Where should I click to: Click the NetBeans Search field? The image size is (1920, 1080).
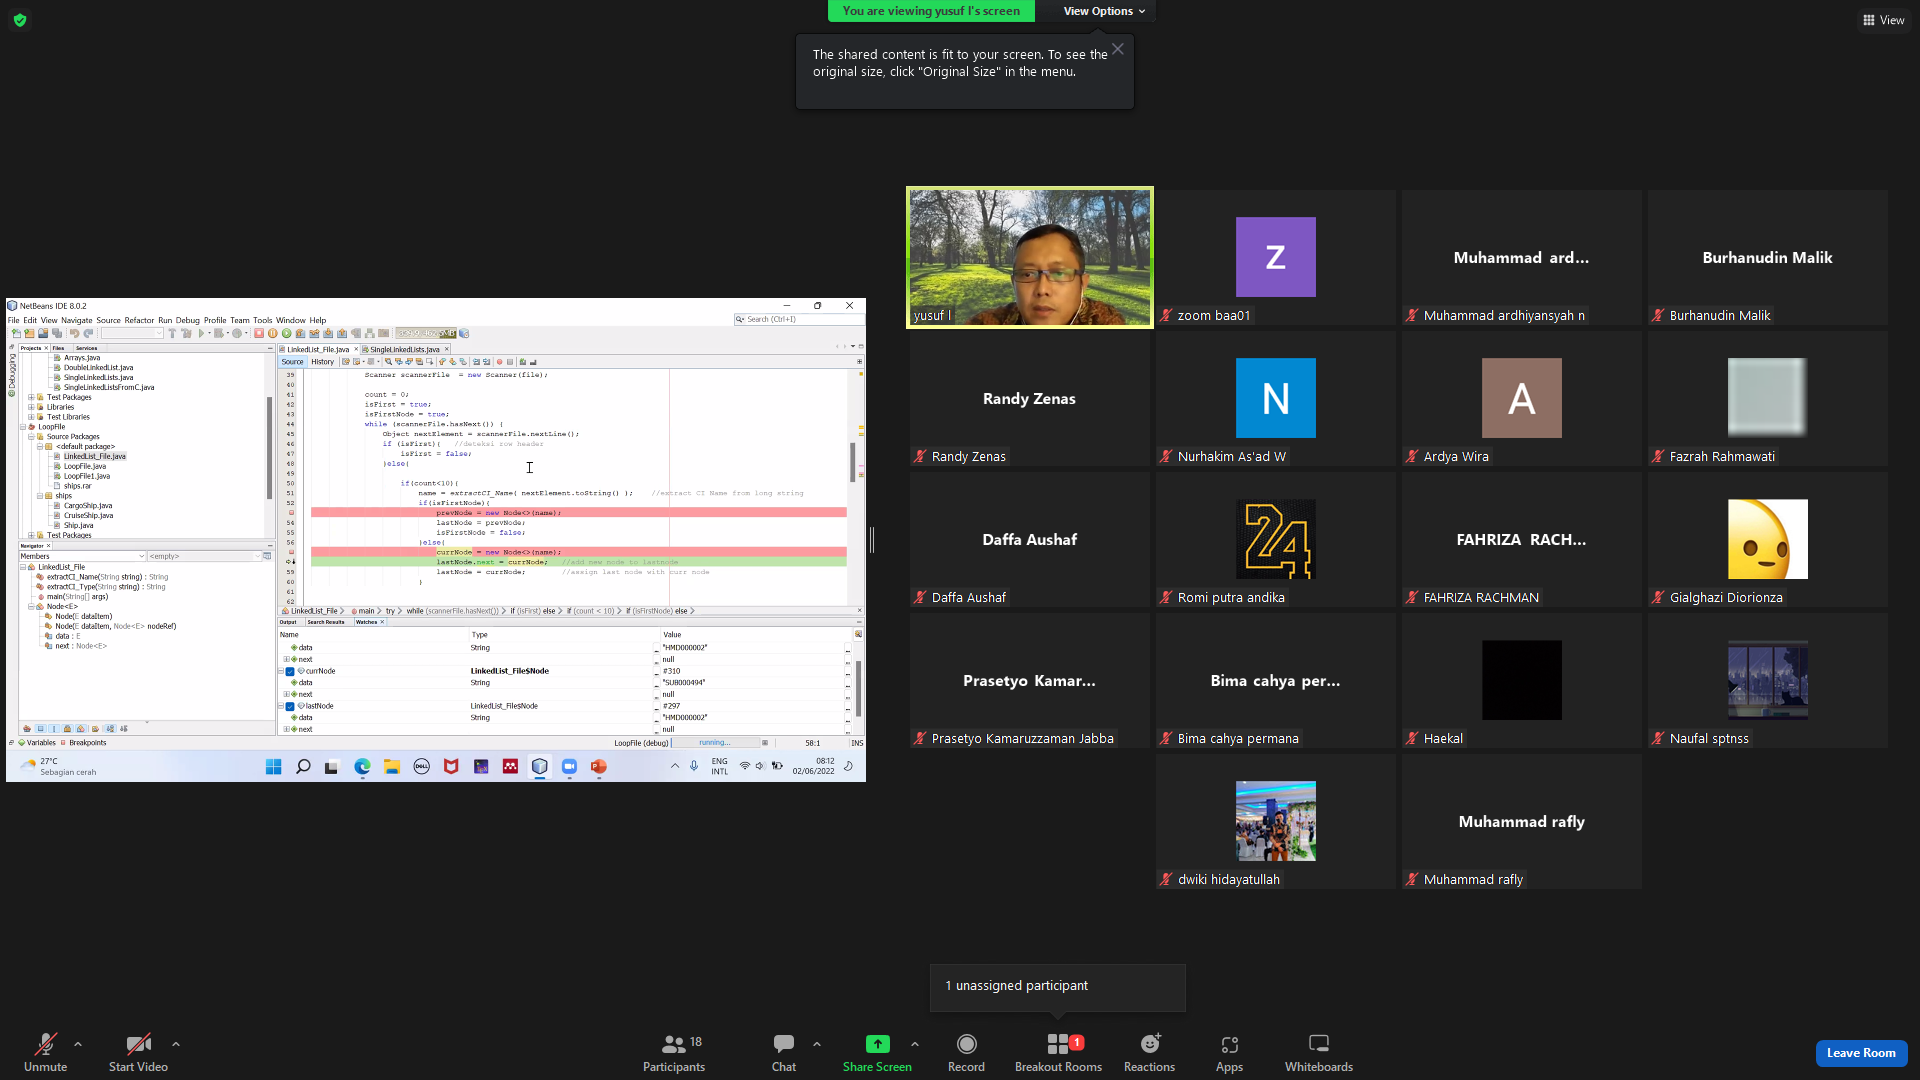[798, 319]
